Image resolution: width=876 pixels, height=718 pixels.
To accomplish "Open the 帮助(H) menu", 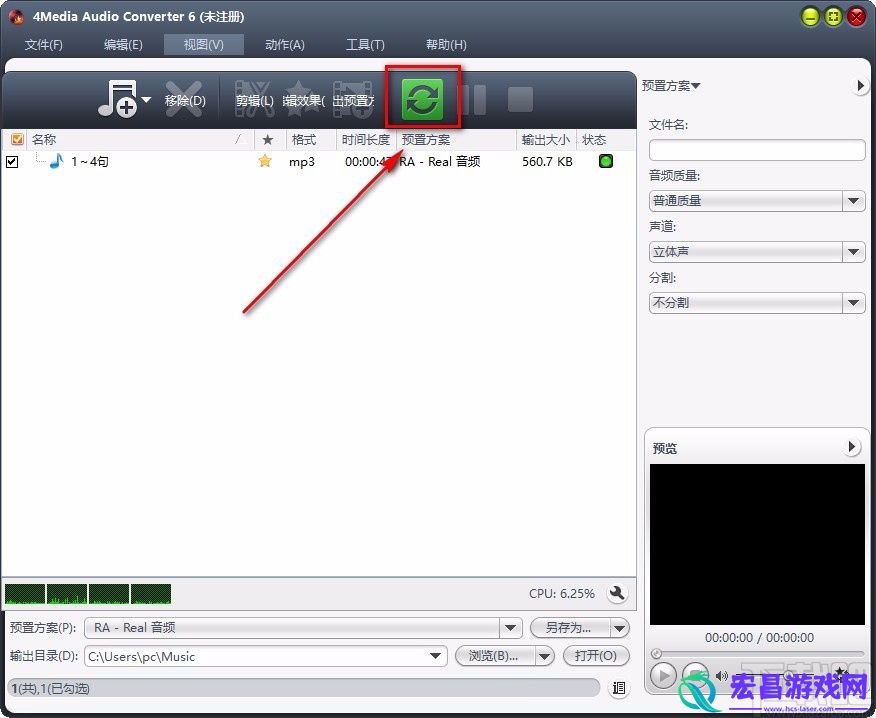I will 446,45.
